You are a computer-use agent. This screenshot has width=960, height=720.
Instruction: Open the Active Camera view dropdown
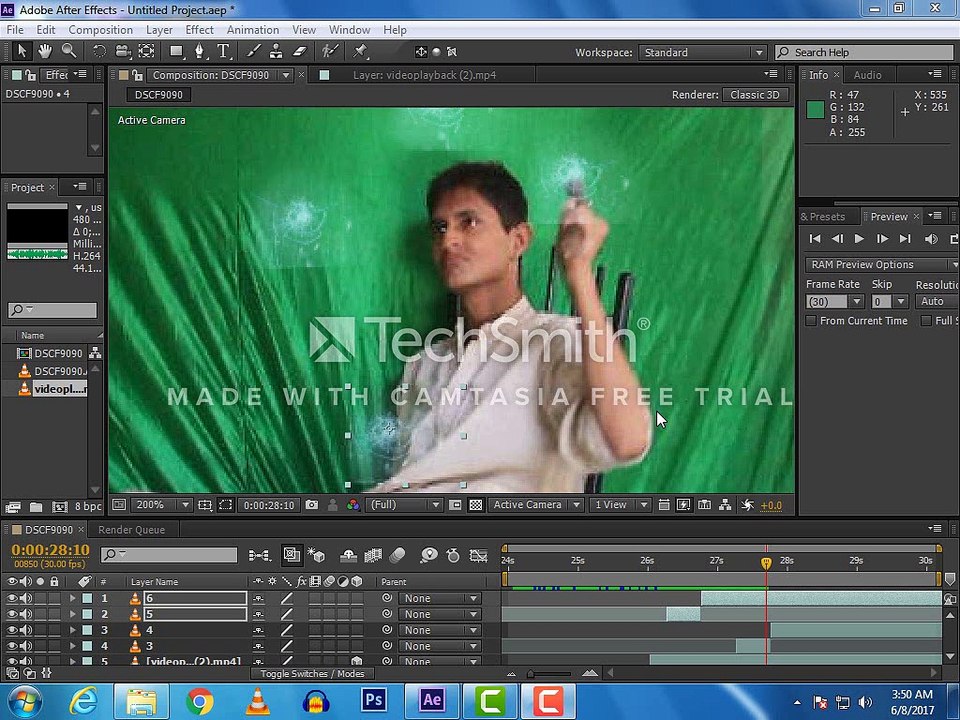click(535, 505)
